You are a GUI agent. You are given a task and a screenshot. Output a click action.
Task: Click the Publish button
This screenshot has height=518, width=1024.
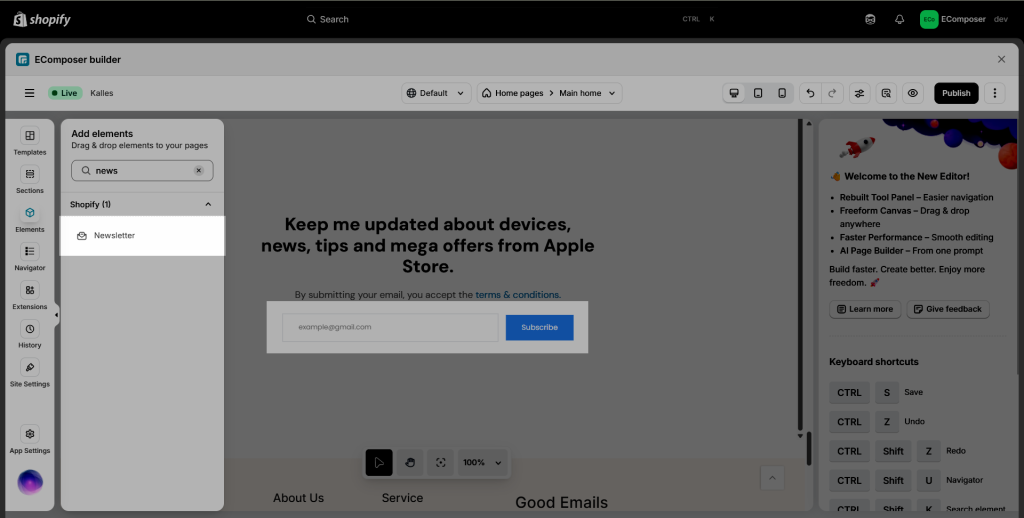pos(956,93)
